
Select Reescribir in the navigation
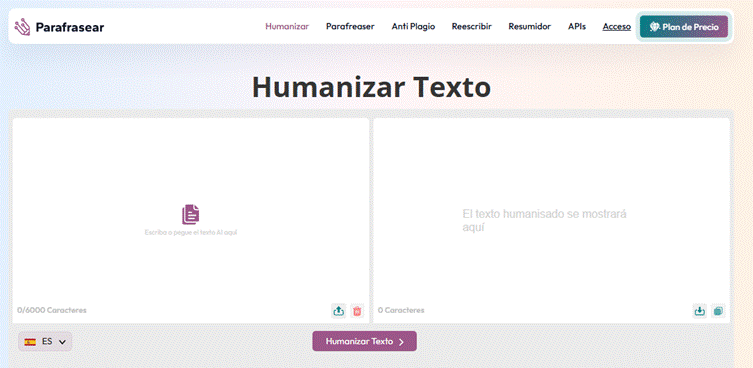point(472,26)
